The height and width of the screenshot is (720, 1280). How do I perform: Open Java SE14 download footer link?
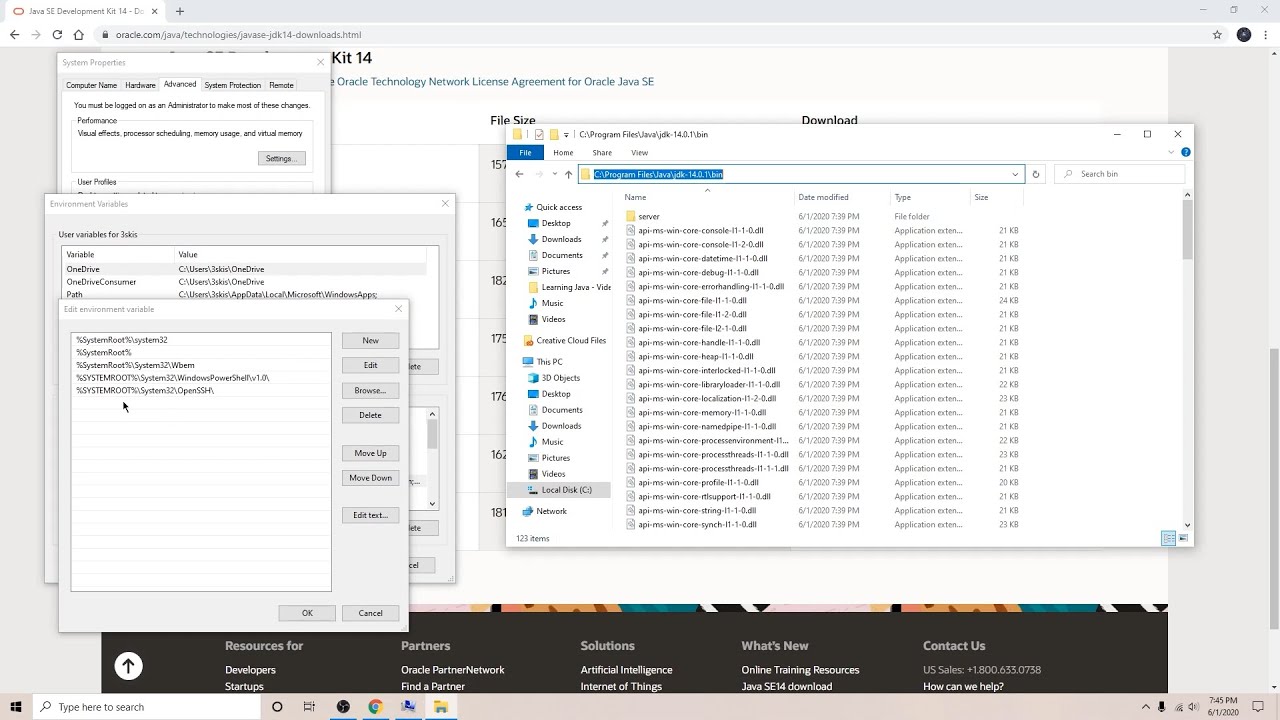coord(786,686)
